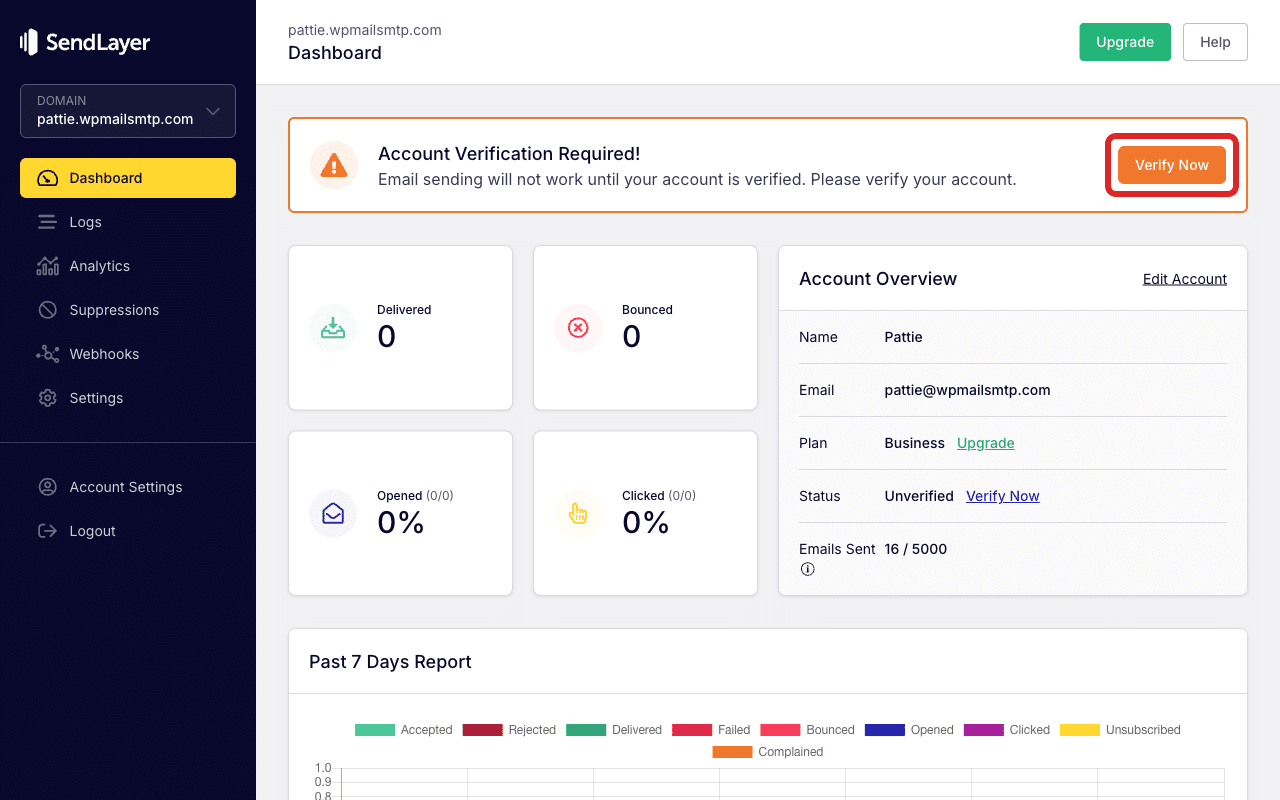Click email pattie@wpmailsmtp.com in overview

(967, 390)
